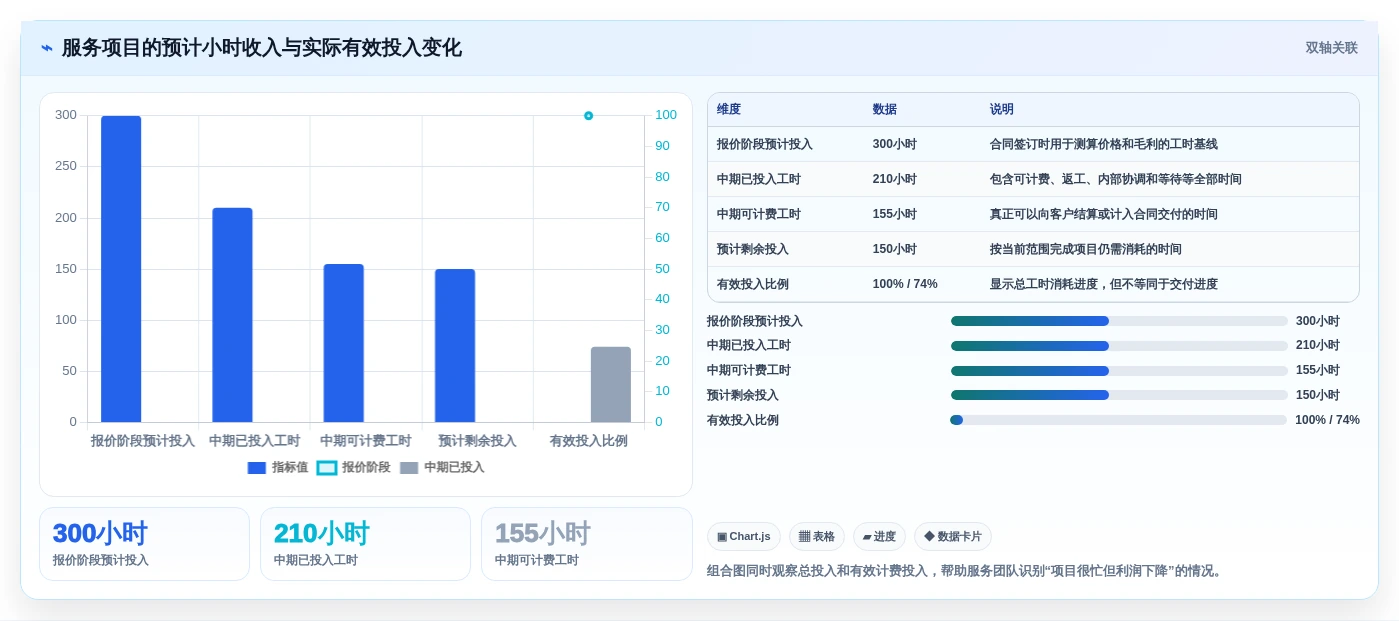This screenshot has width=1399, height=621.
Task: Click the dashboard title text
Action: pyautogui.click(x=262, y=48)
